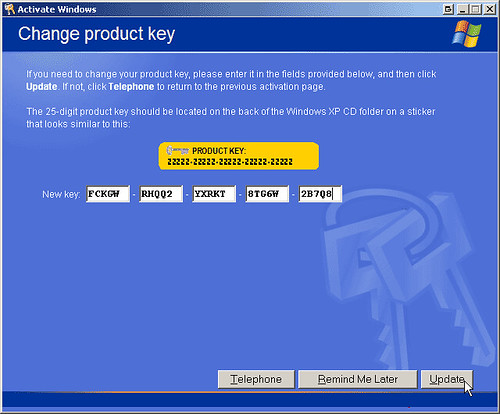Close the Activate Windows window
Image resolution: width=500 pixels, height=414 pixels.
point(490,9)
